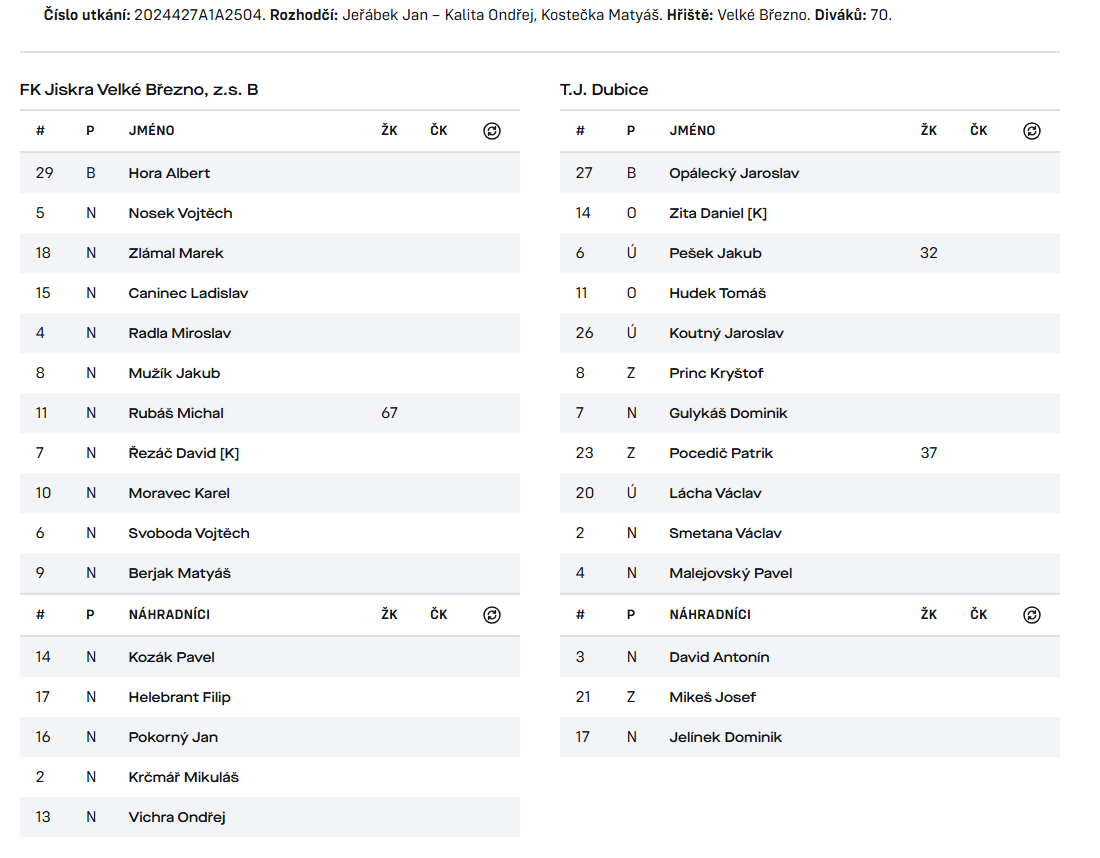Click substitution icon in Jiskra starters header

491,131
